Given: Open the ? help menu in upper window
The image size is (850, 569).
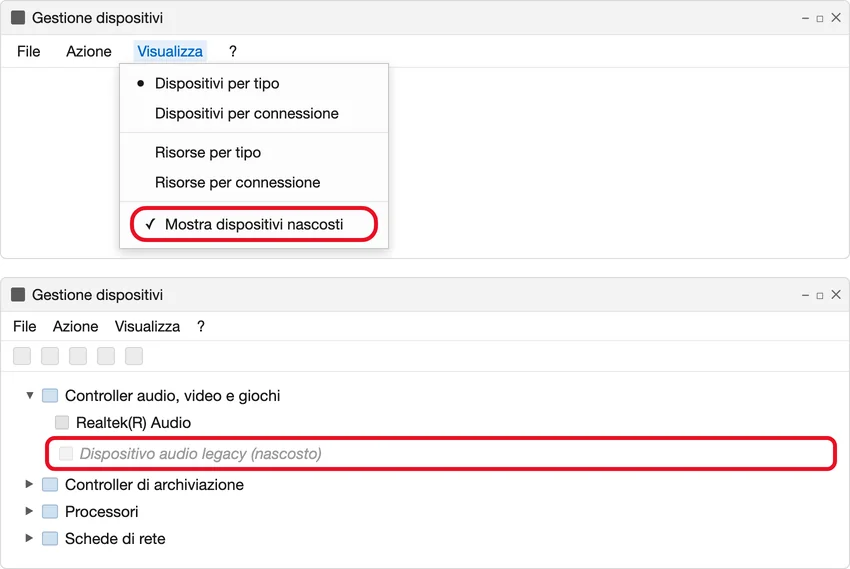Looking at the screenshot, I should pos(233,51).
